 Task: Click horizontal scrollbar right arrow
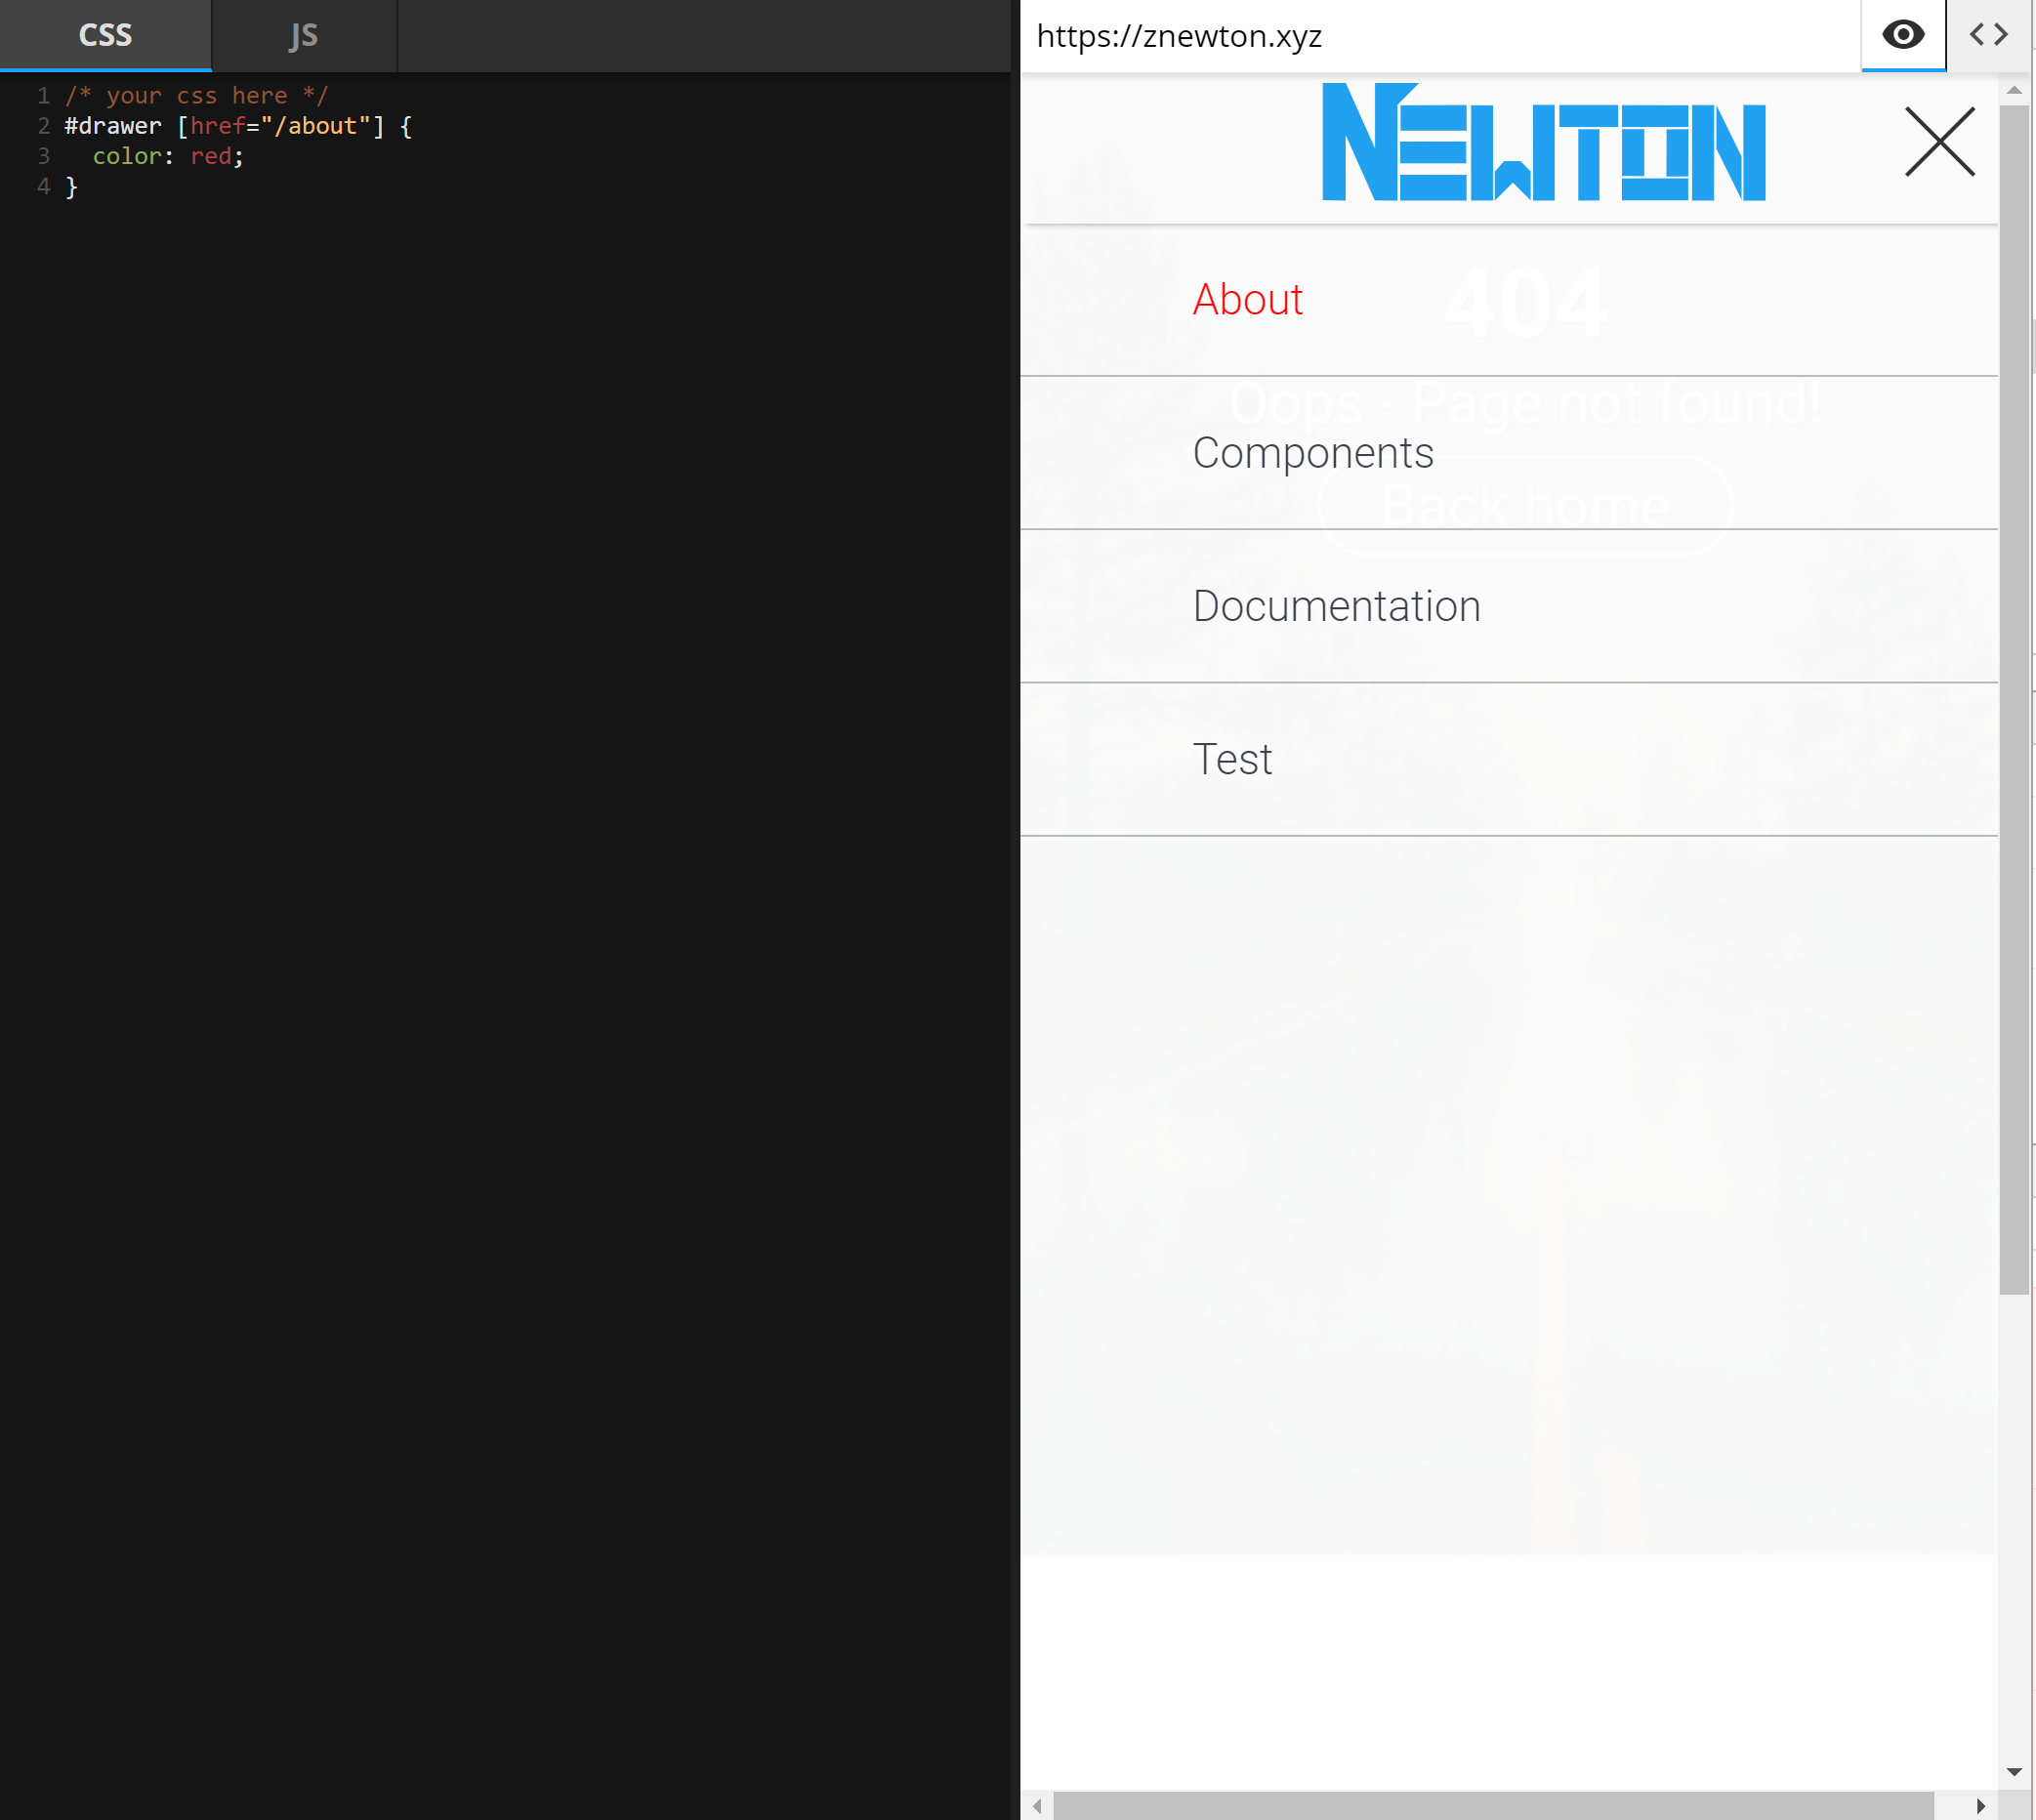pos(1980,1806)
